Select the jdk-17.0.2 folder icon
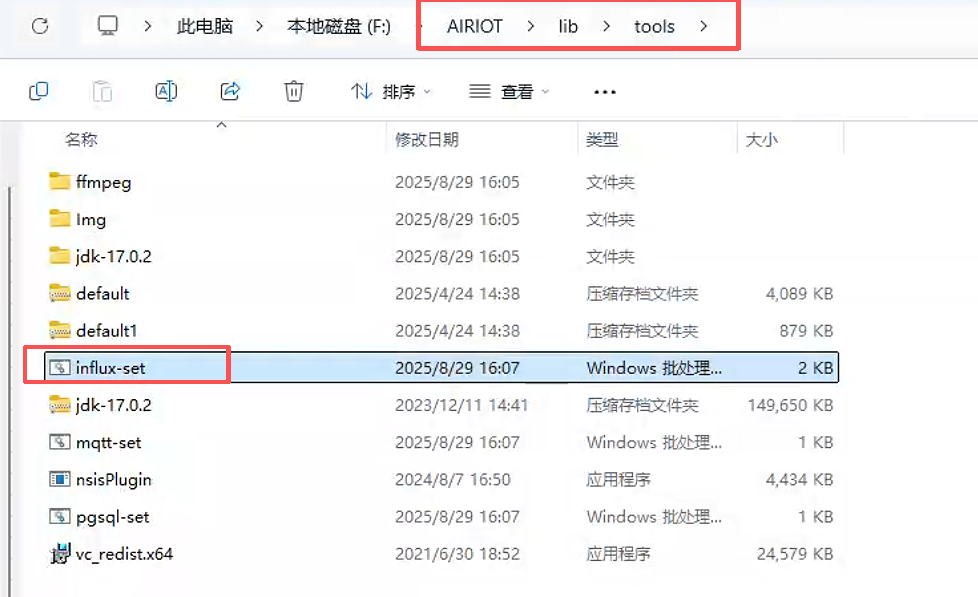 click(x=59, y=256)
